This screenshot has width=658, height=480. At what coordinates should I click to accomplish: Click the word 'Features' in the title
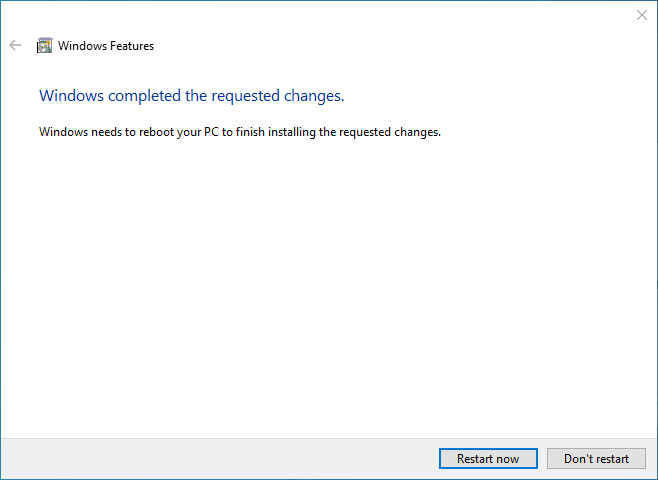(132, 46)
